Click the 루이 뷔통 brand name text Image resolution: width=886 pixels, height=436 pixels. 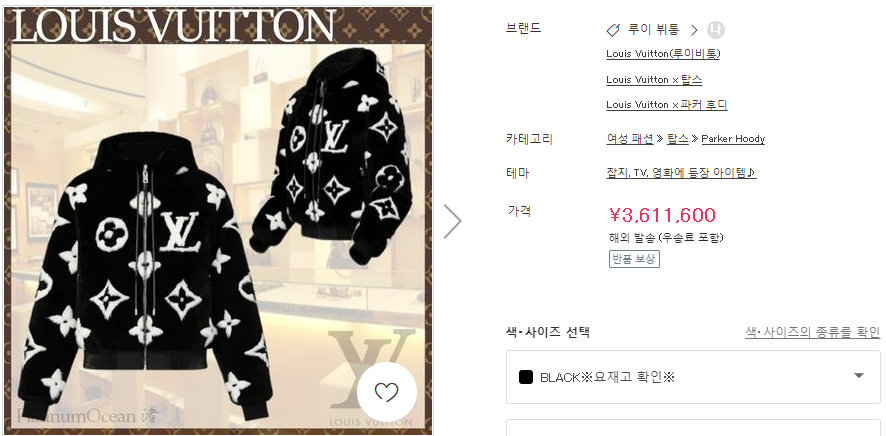[654, 30]
